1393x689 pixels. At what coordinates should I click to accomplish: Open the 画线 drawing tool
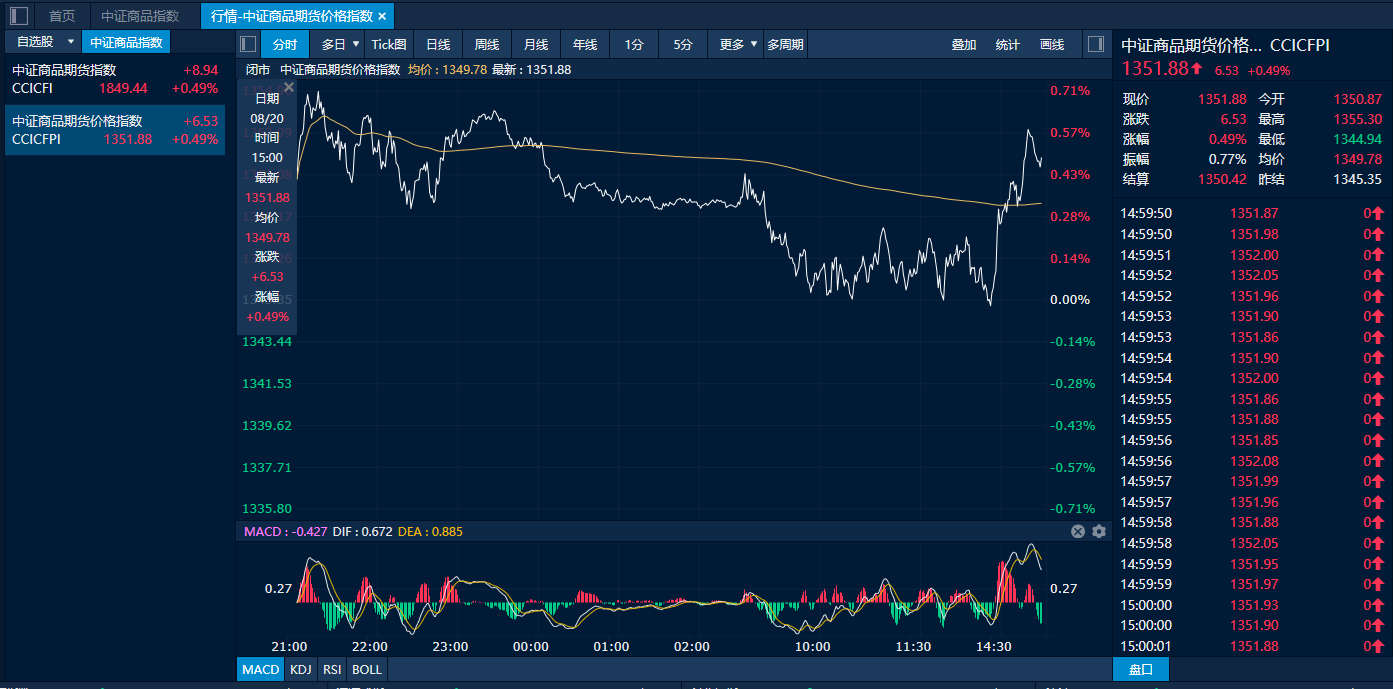point(1052,44)
